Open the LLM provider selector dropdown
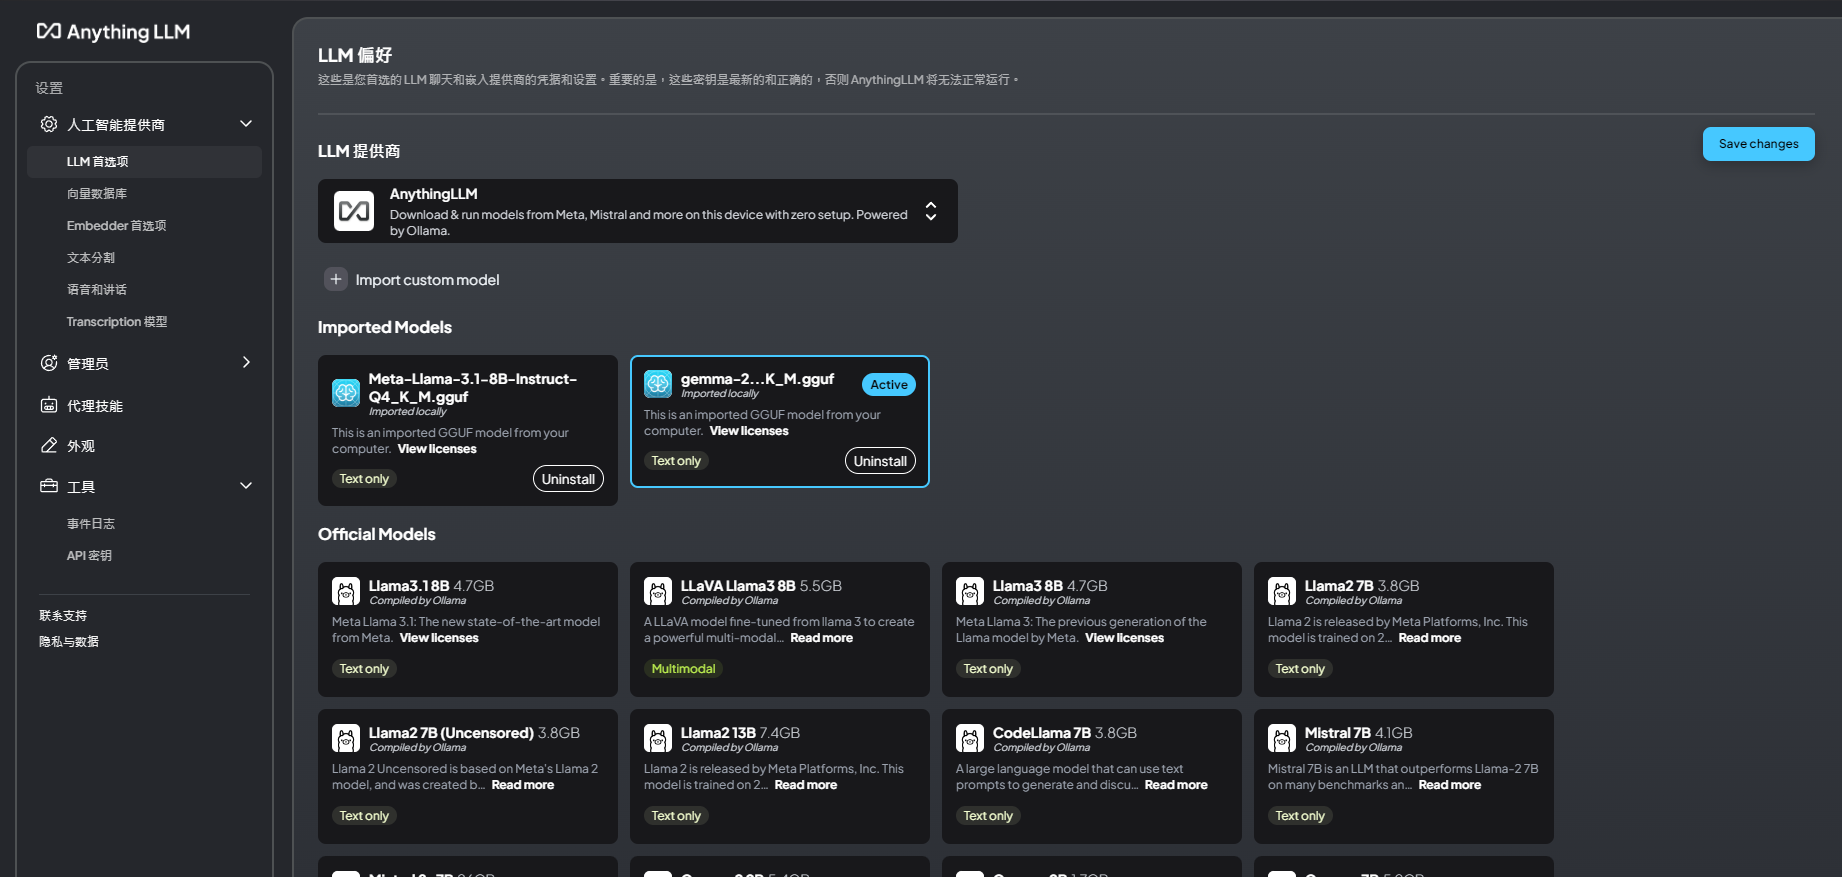 point(638,211)
